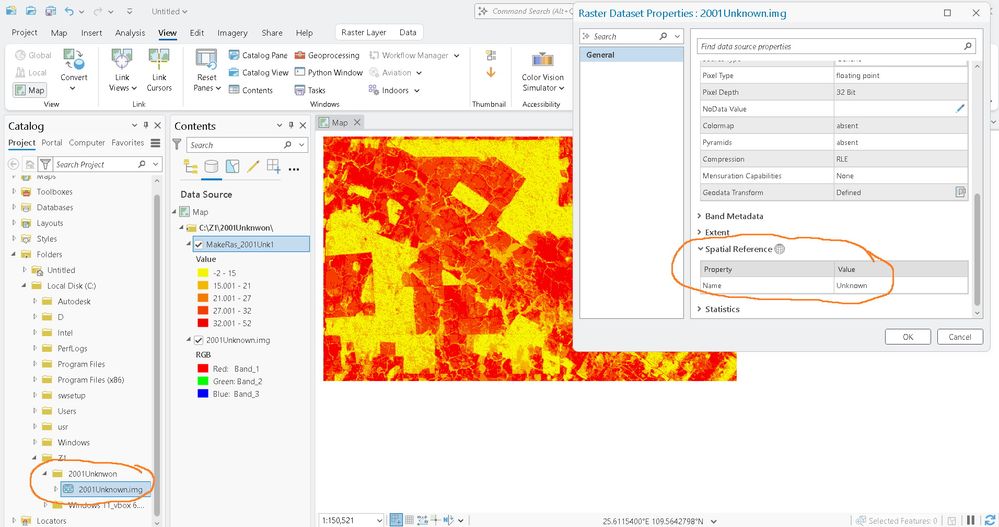Click the yellow -2 - 15 symbol swatch

(x=203, y=273)
